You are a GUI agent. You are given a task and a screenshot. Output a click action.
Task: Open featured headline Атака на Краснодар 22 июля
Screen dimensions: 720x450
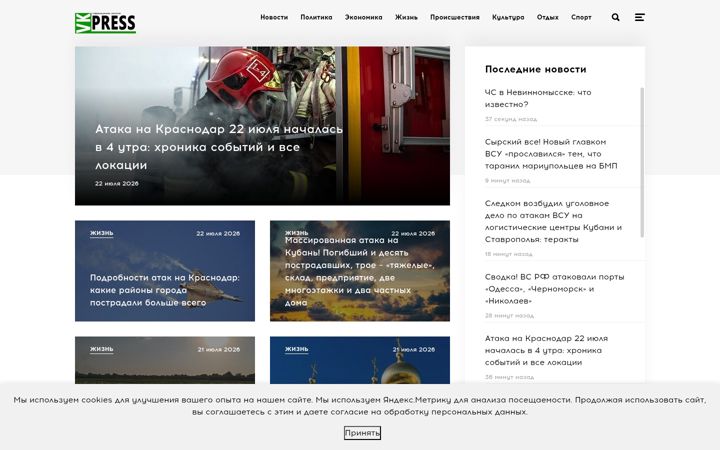[x=219, y=147]
